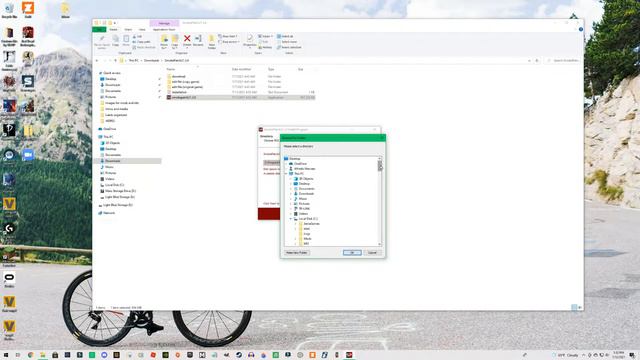Screen dimensions: 640x360
Task: Select Quick access in Explorer navigation pane
Action: click(111, 73)
